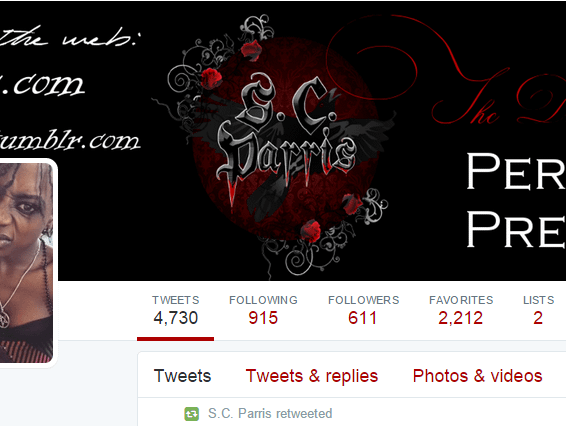
Task: Switch to the Tweets & replies tab
Action: [312, 376]
